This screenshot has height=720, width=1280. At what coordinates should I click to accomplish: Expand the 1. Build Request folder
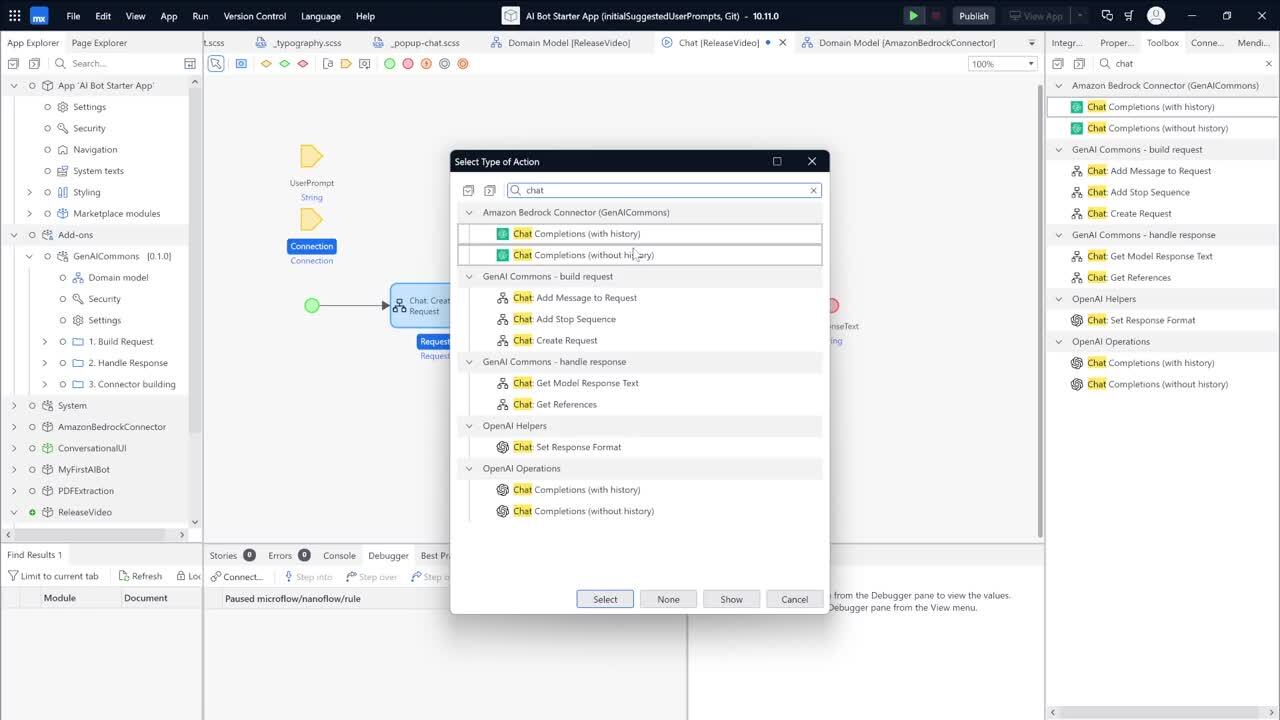tap(44, 341)
